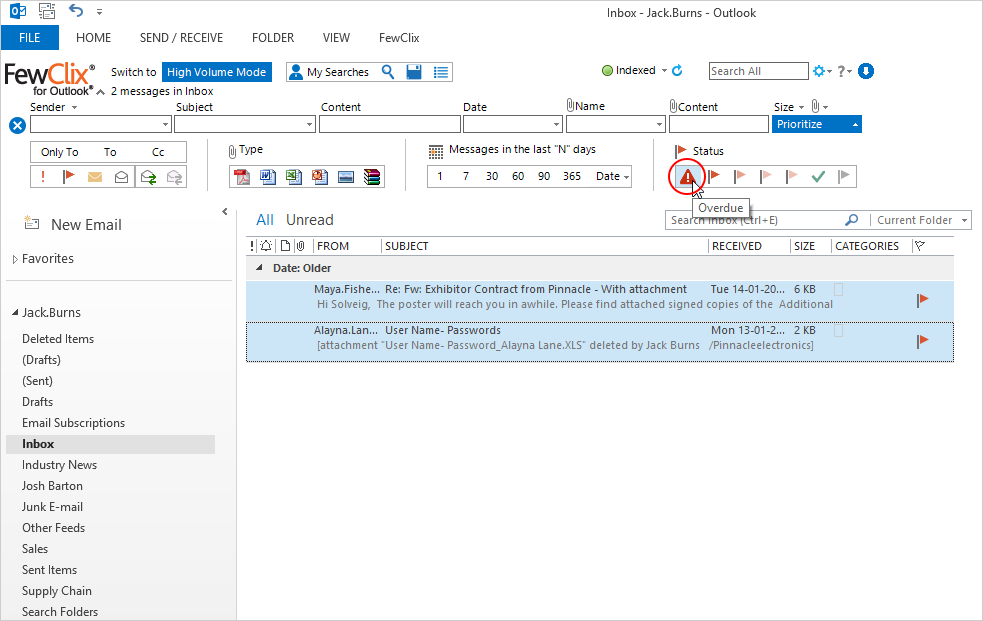Open the FewClix ribbon tab
The height and width of the screenshot is (621, 983).
(399, 38)
